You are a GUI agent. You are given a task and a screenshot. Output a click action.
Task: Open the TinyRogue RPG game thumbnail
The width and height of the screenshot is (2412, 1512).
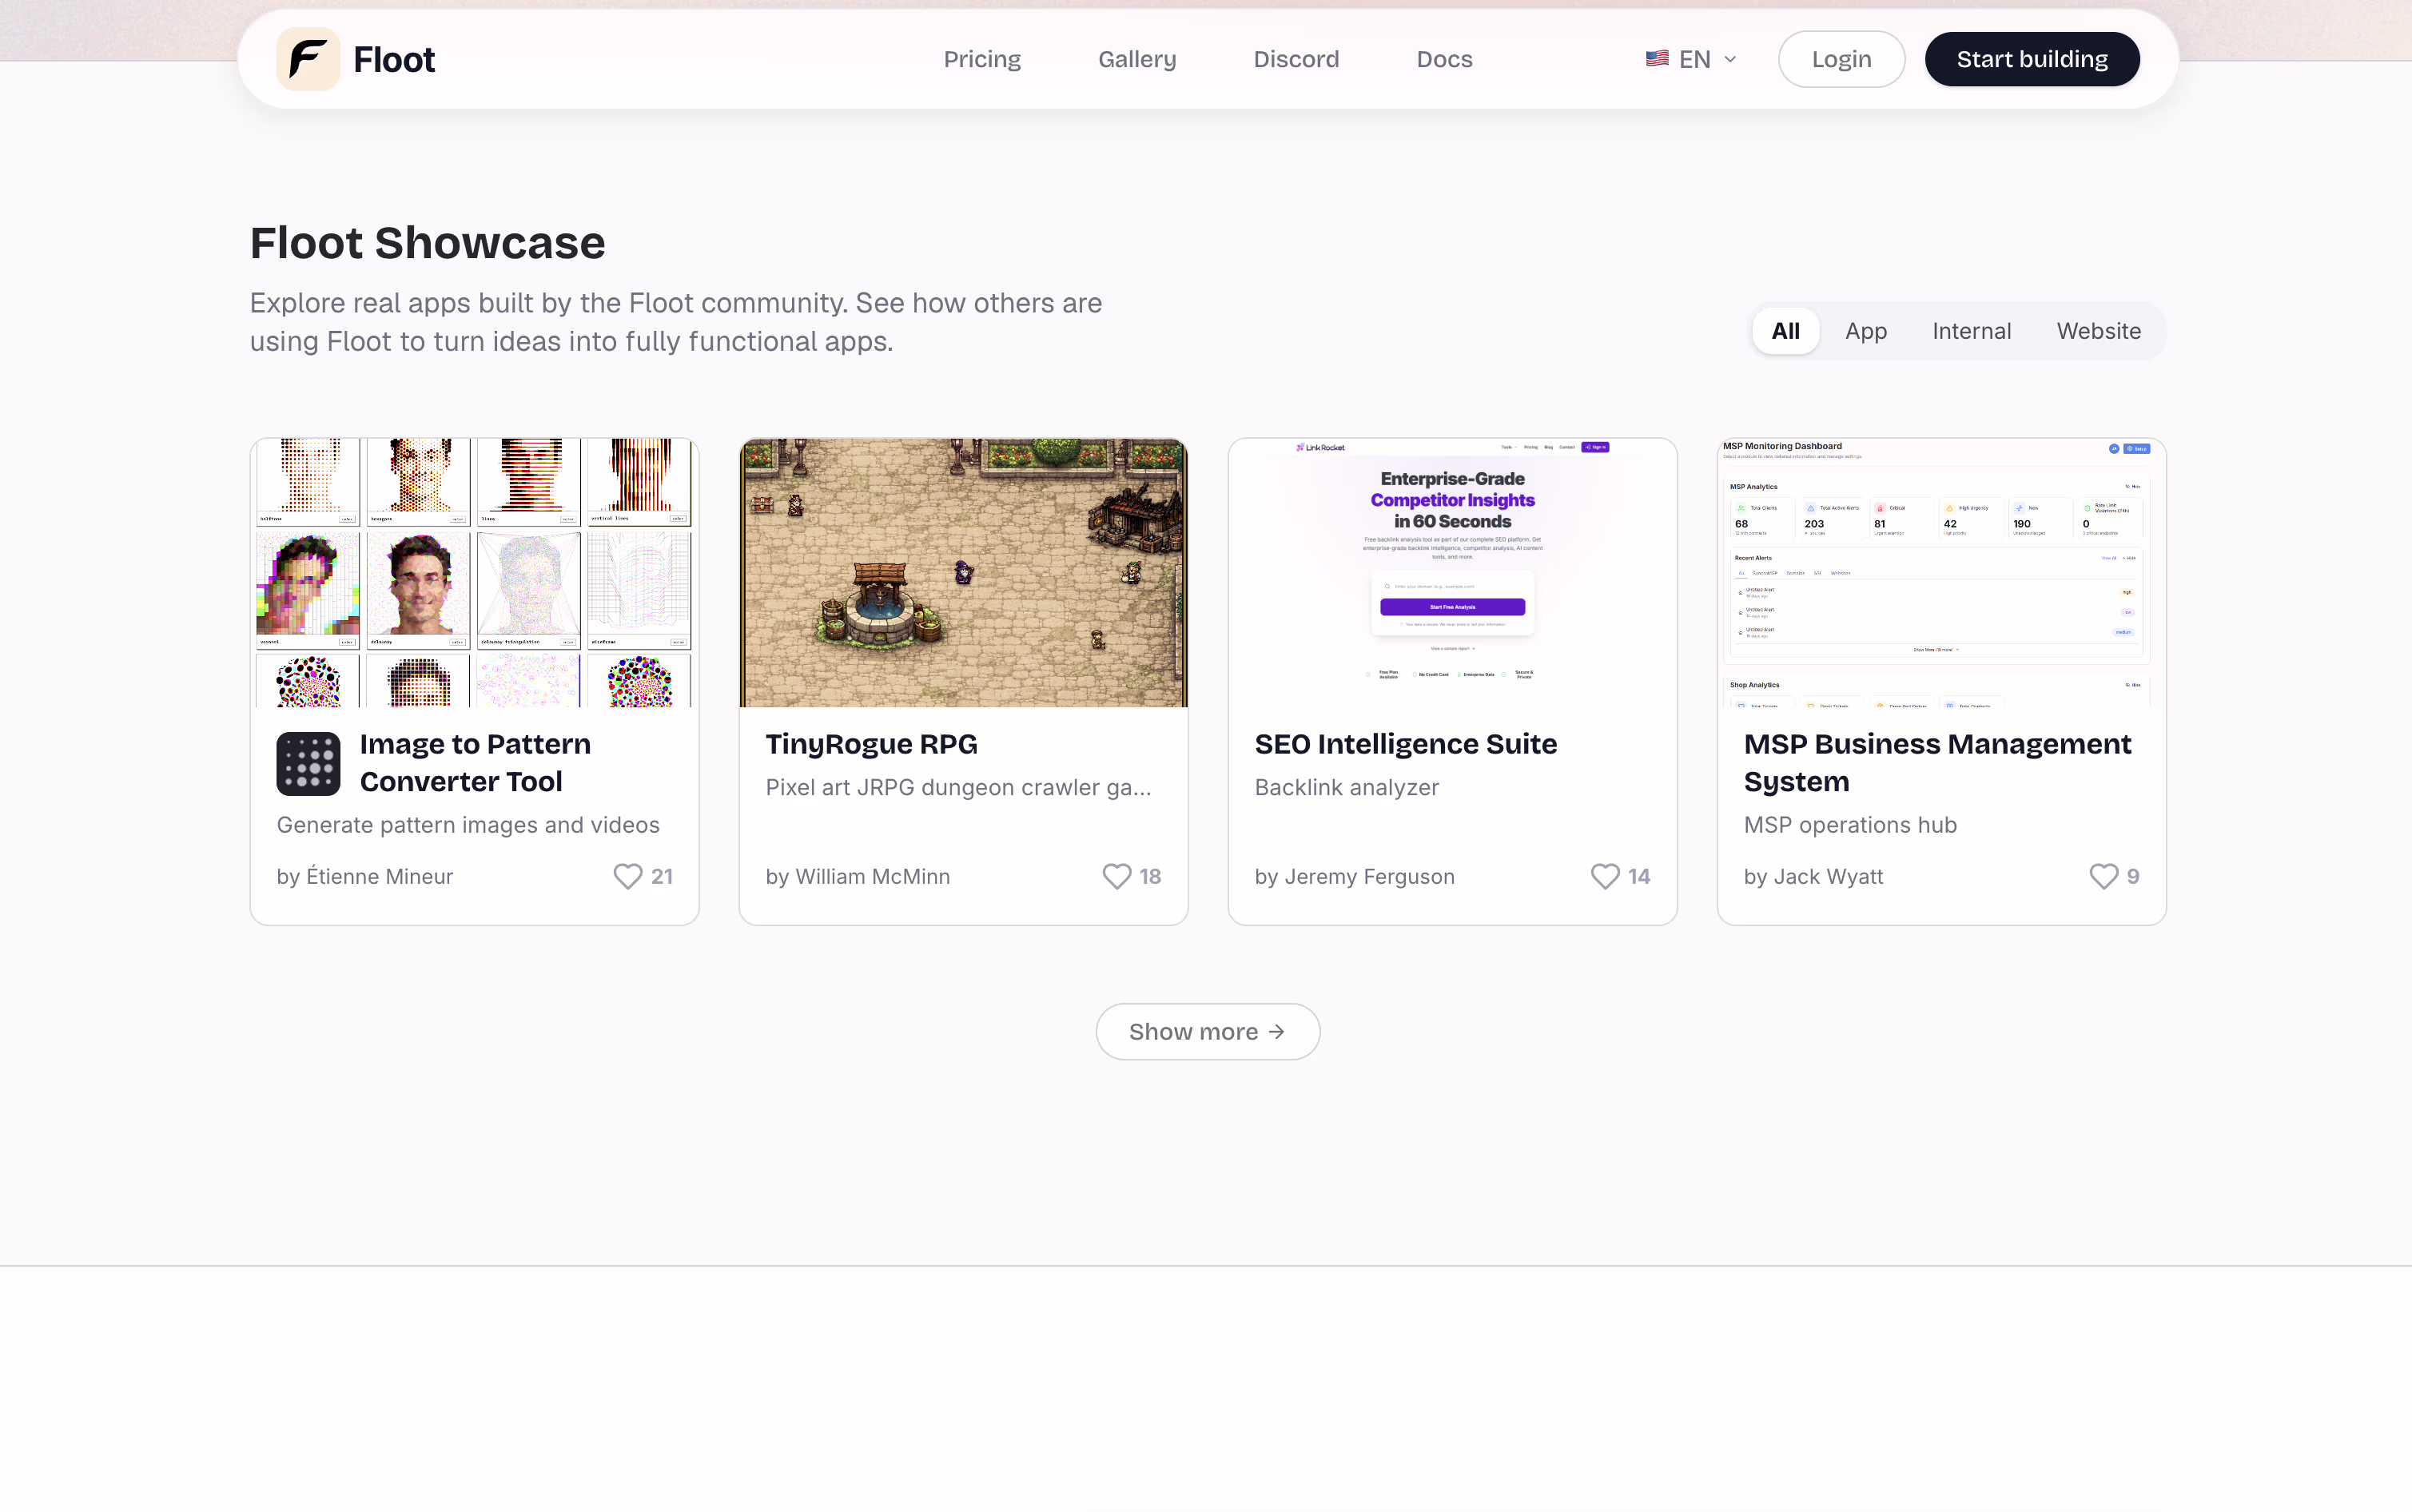tap(964, 573)
